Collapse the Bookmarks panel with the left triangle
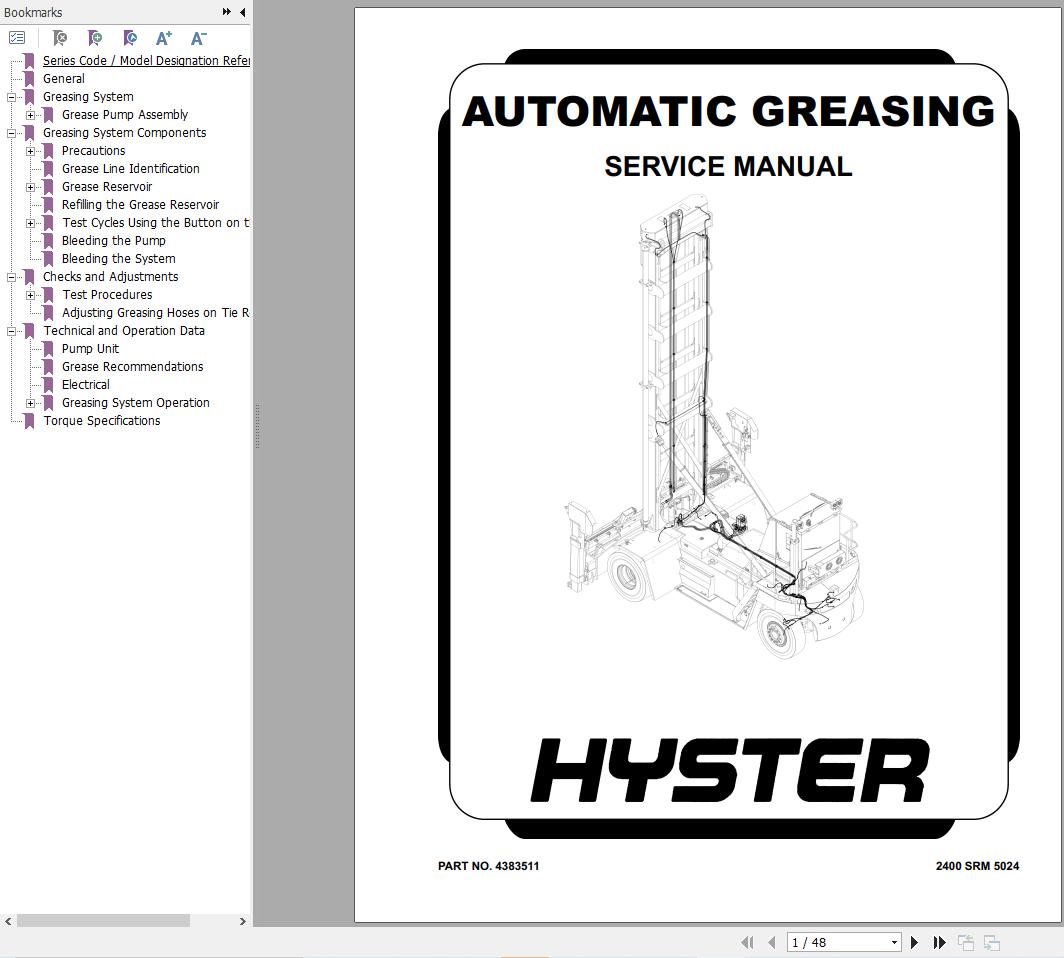 (242, 12)
